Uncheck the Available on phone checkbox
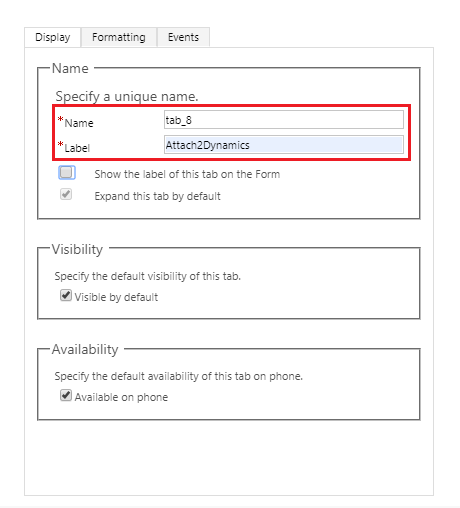 click(x=66, y=395)
